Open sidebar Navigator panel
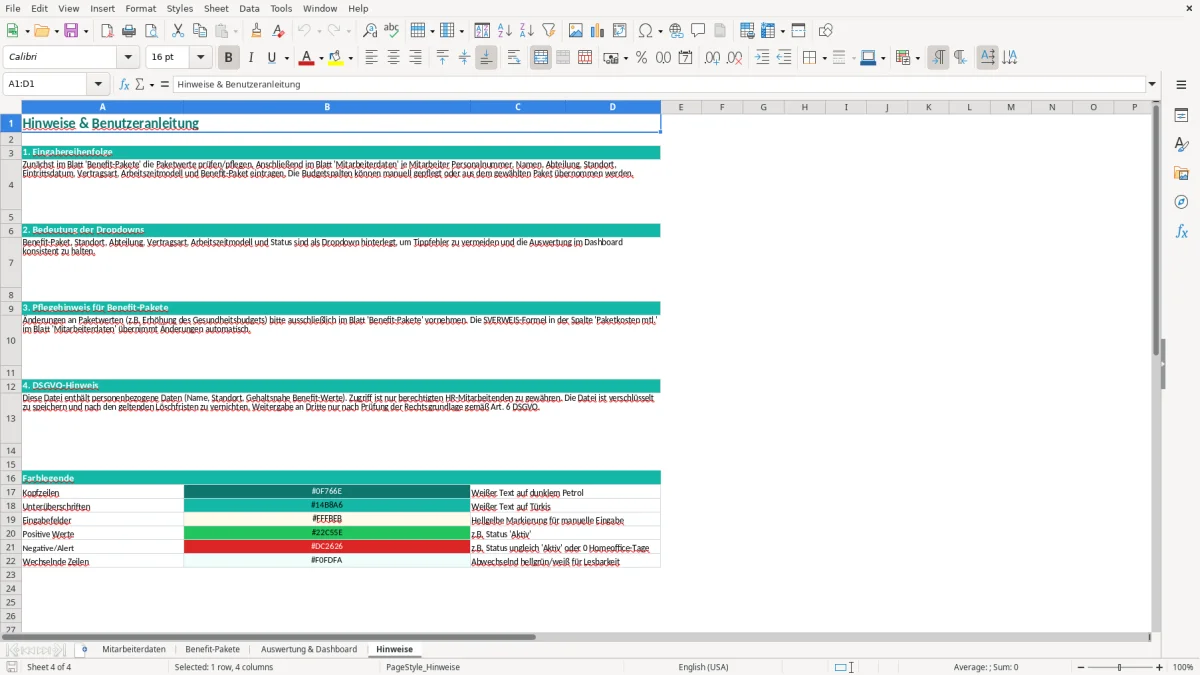 (x=1181, y=202)
